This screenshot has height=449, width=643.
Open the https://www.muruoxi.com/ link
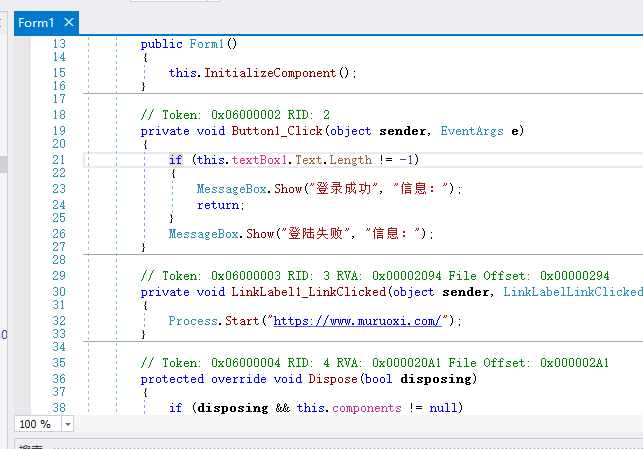(358, 321)
